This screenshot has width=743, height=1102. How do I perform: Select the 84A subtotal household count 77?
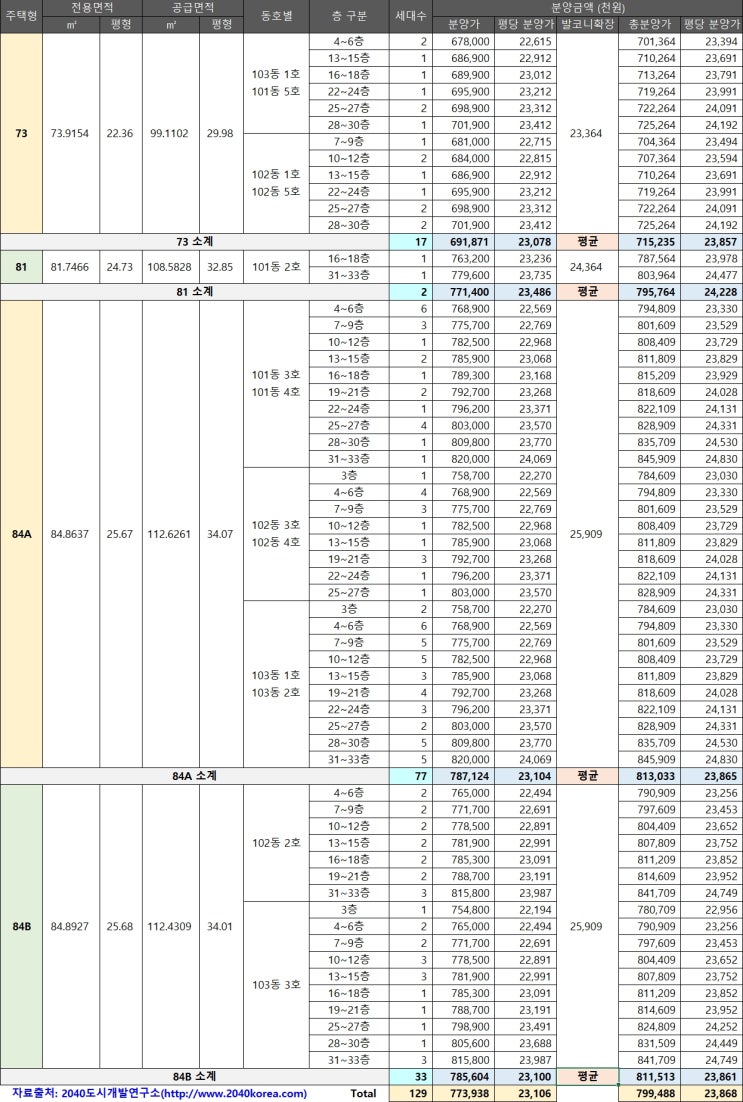click(411, 776)
